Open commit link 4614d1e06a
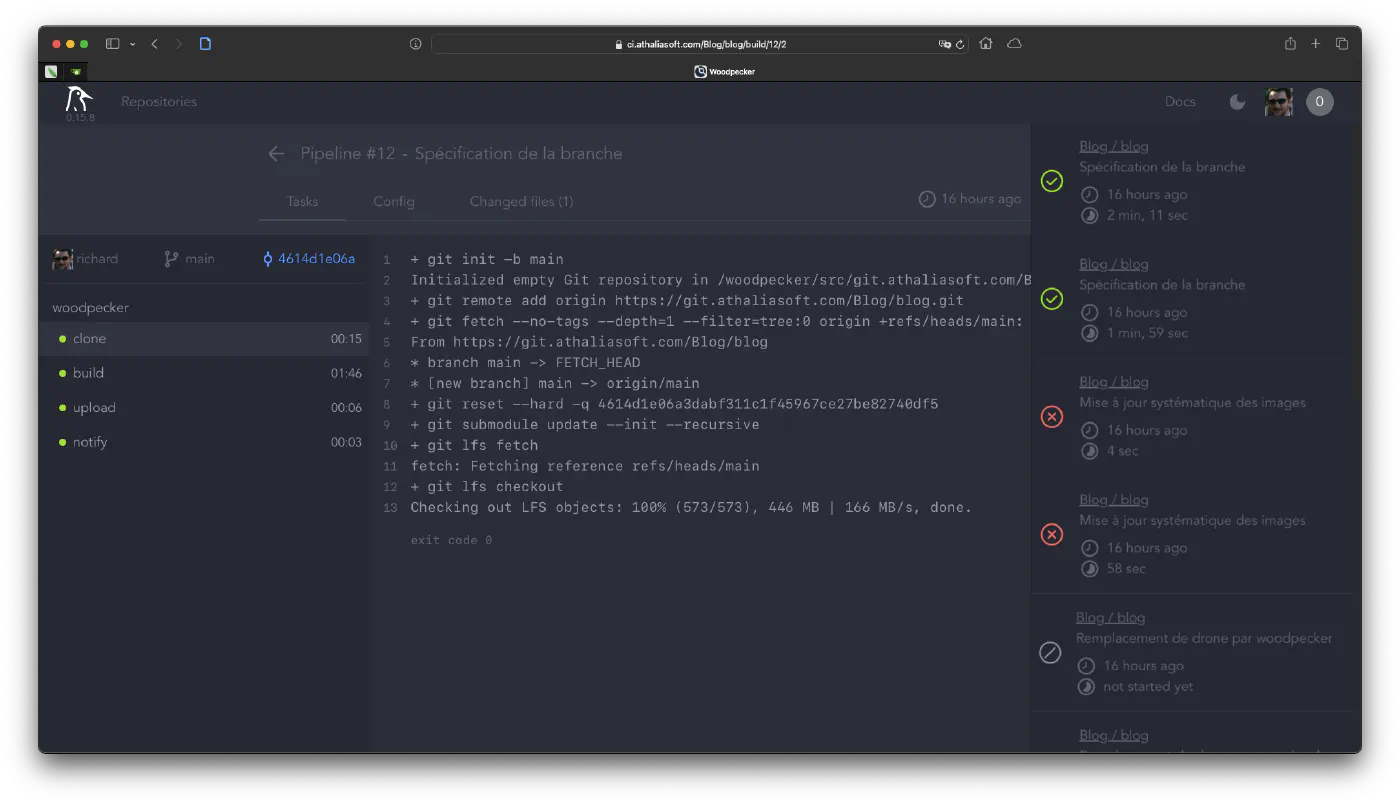 tap(315, 259)
